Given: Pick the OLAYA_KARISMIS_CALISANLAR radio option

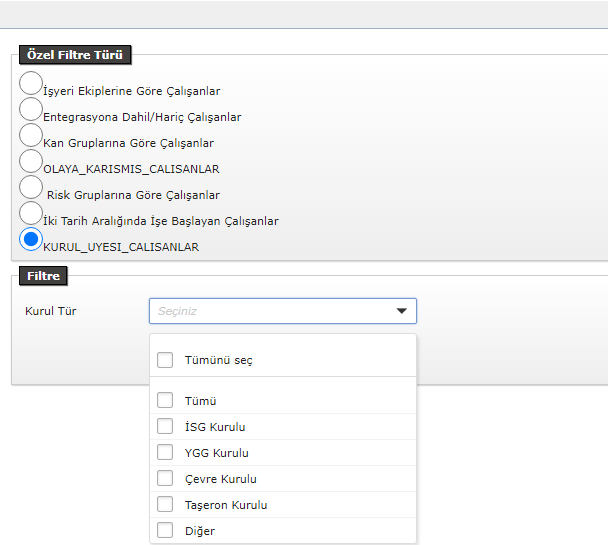Looking at the screenshot, I should (x=31, y=161).
